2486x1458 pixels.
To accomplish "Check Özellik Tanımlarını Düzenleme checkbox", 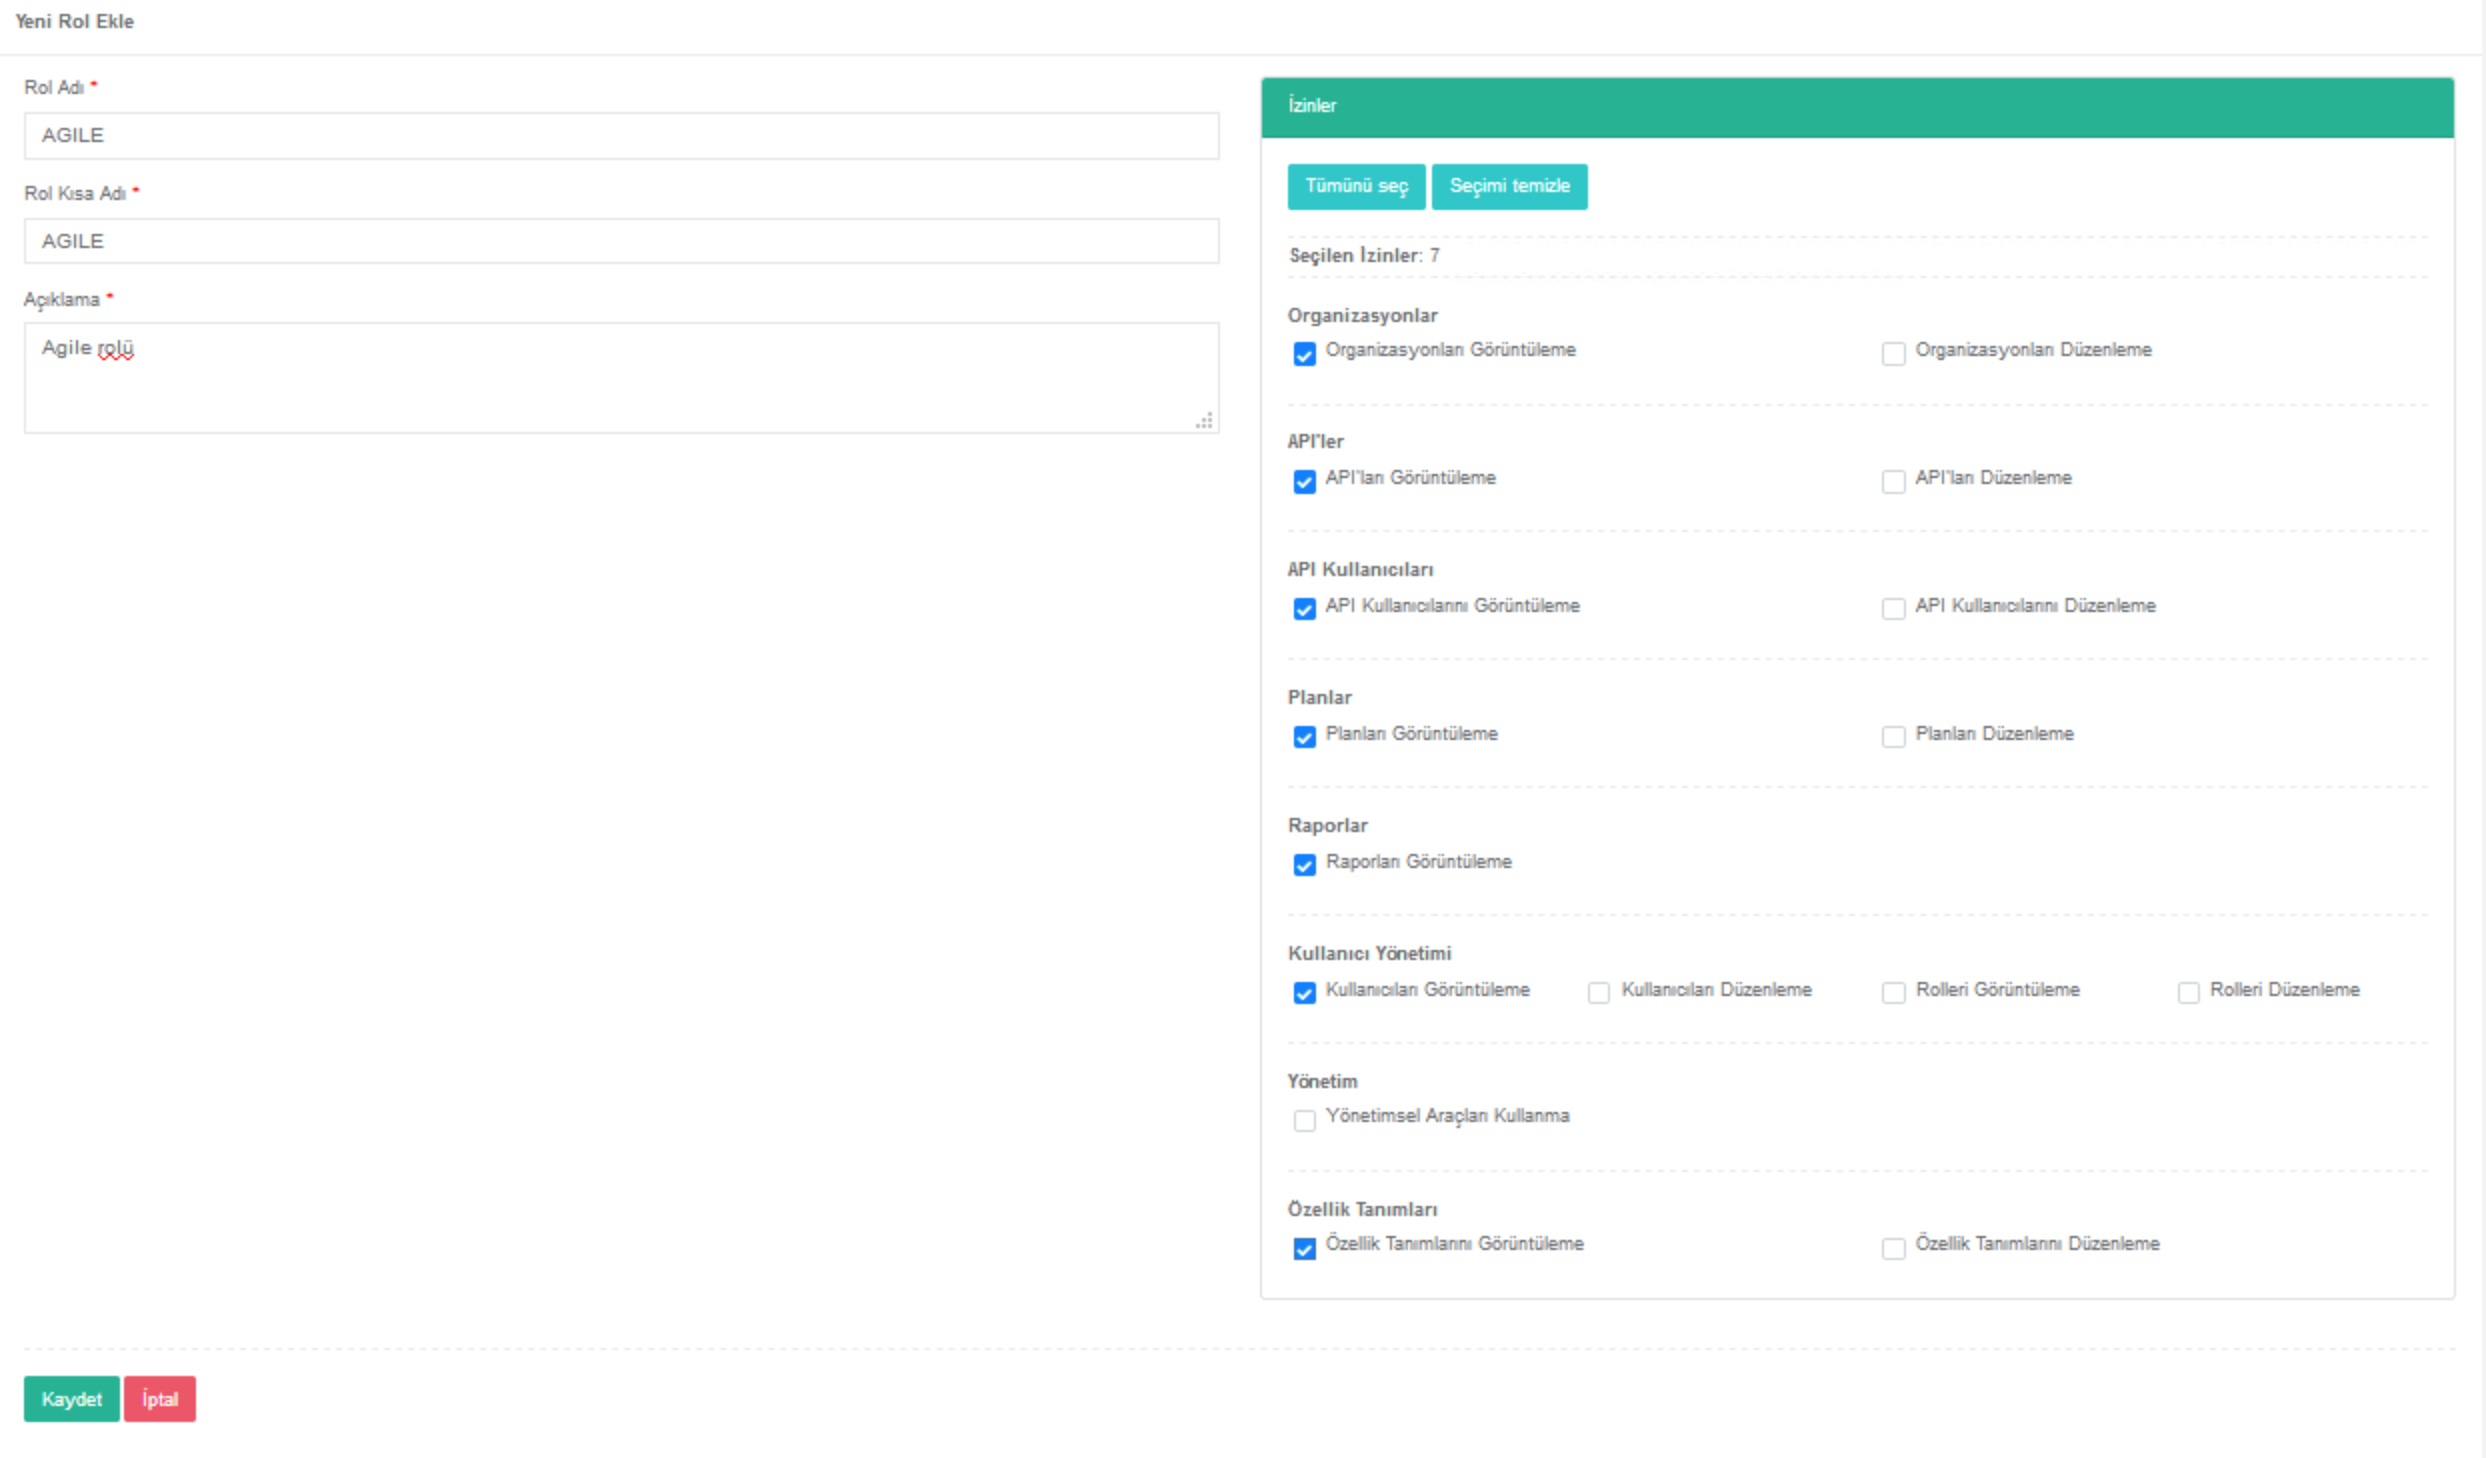I will point(1893,1249).
